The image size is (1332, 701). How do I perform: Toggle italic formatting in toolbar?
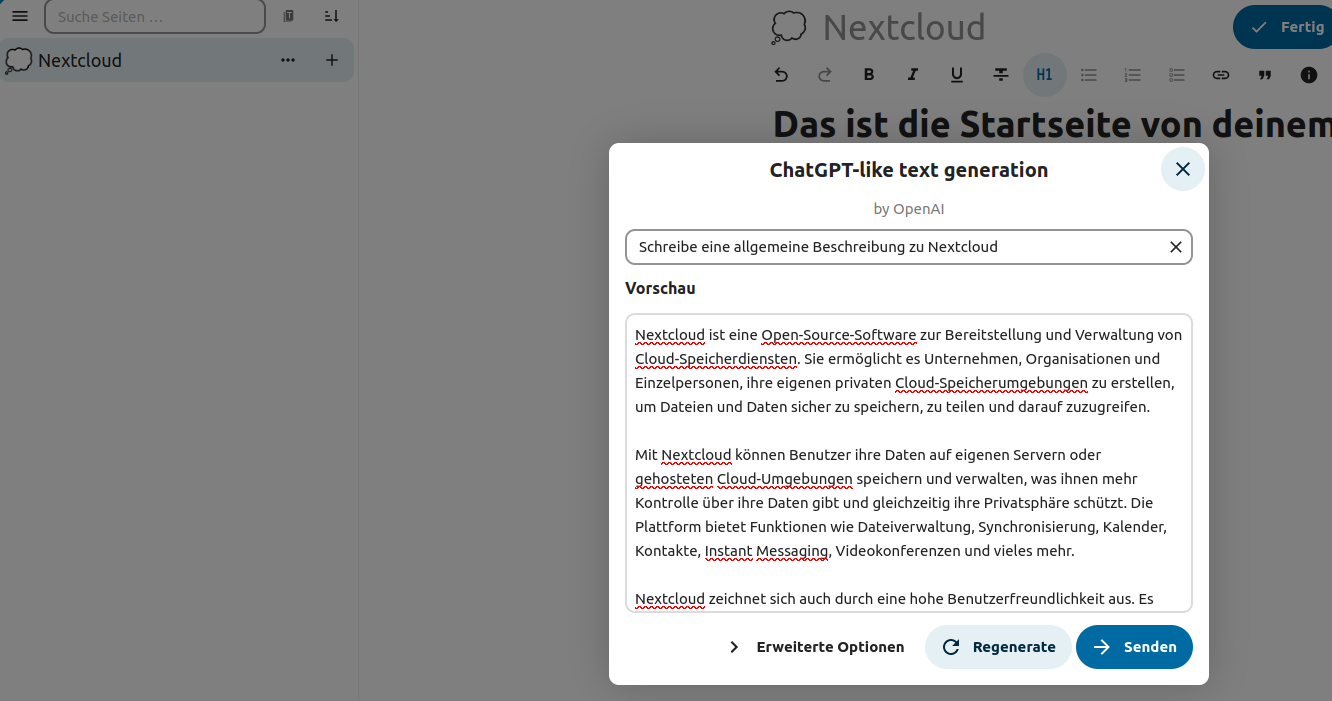click(912, 75)
